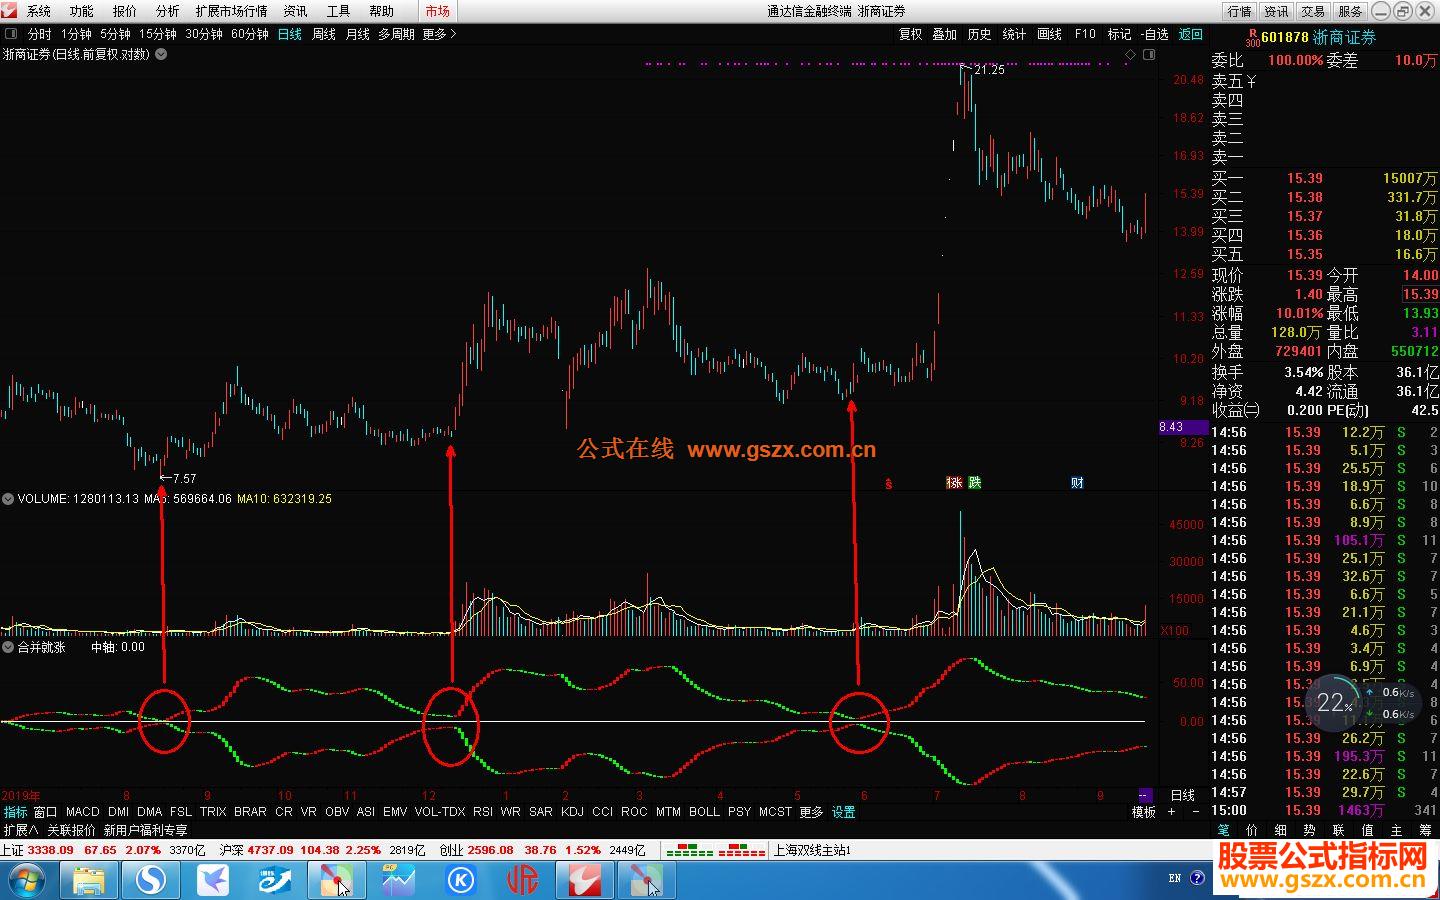The height and width of the screenshot is (900, 1440).
Task: Click 模板 at the bottom of the chart
Action: (1143, 812)
